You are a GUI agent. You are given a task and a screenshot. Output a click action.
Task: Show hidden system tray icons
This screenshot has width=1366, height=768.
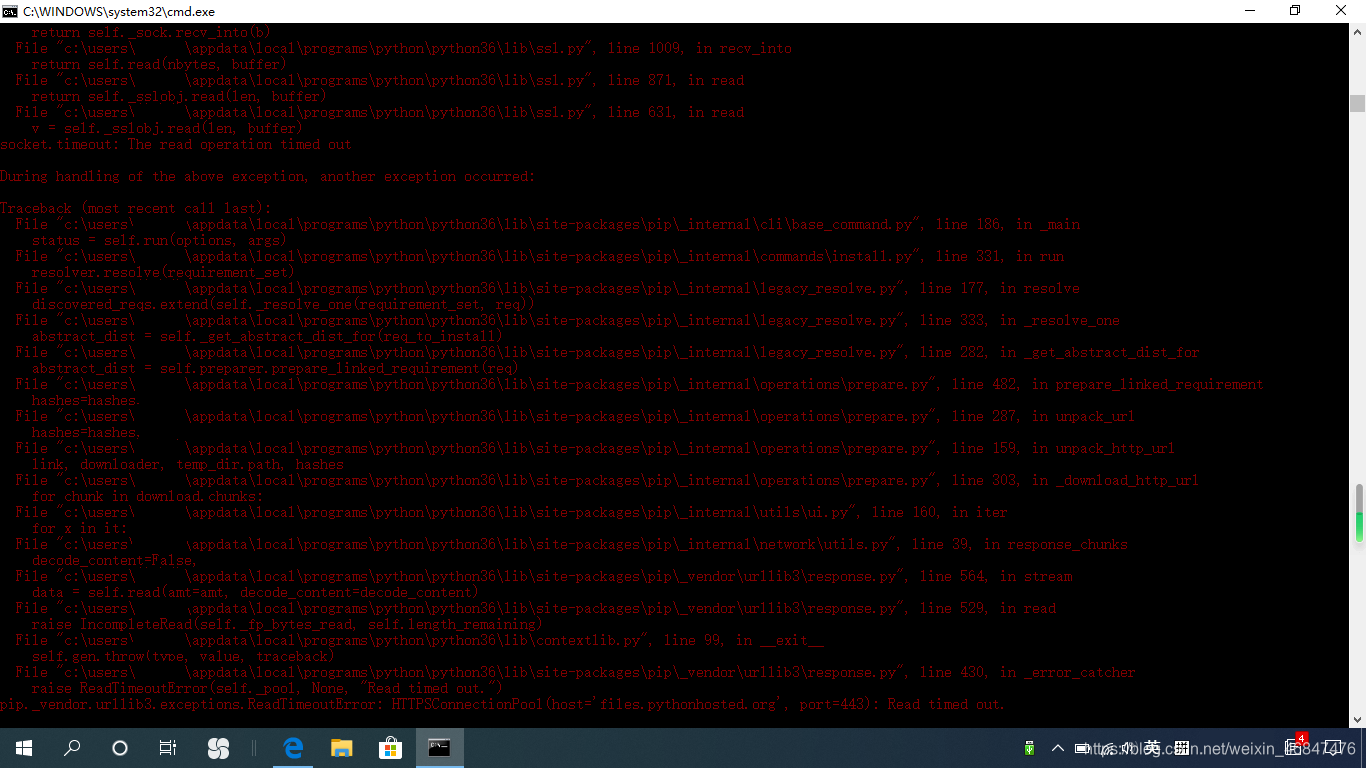(x=1058, y=748)
